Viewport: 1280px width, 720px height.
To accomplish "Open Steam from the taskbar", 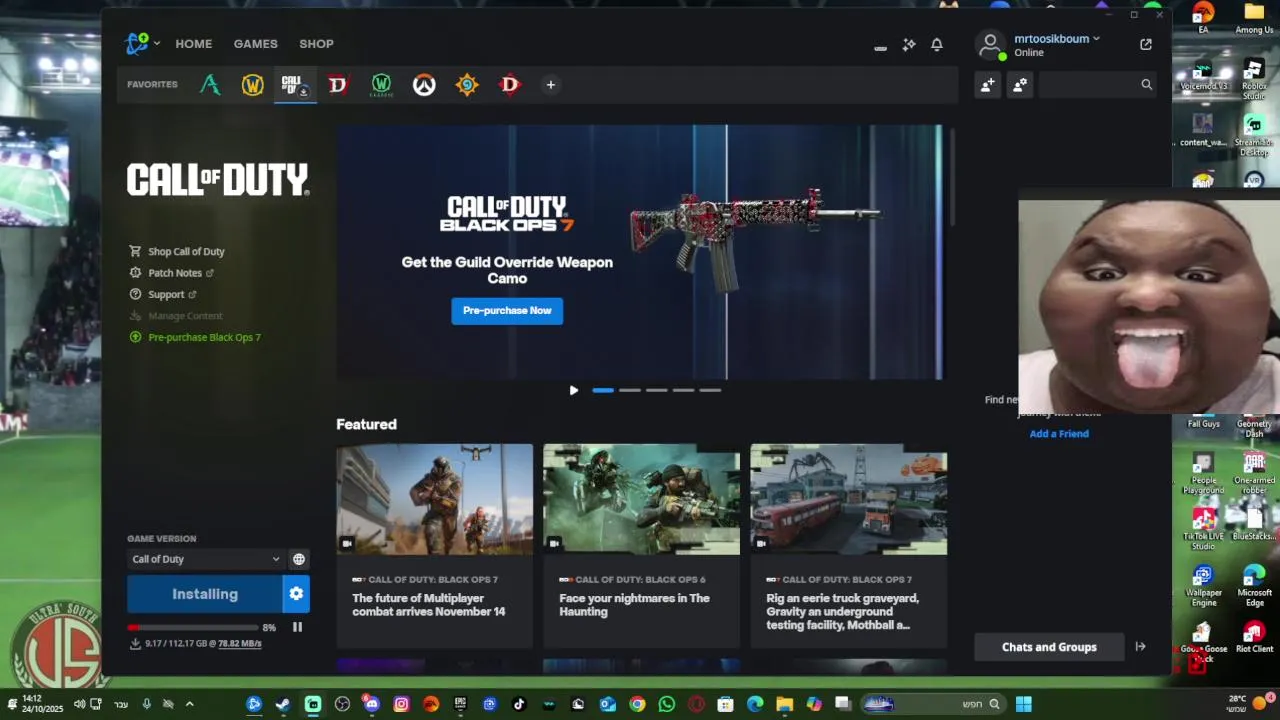I will 283,704.
